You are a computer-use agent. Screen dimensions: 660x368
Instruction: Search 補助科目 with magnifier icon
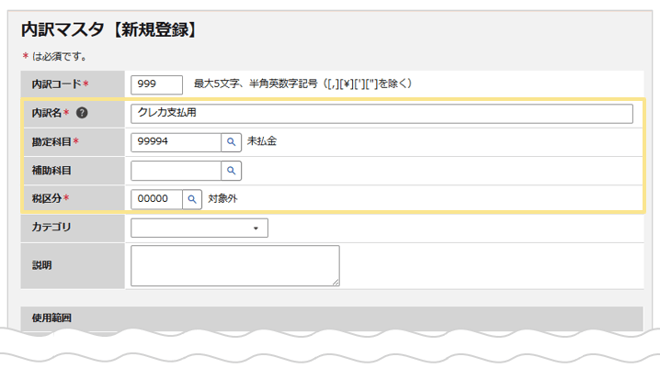[x=231, y=171]
